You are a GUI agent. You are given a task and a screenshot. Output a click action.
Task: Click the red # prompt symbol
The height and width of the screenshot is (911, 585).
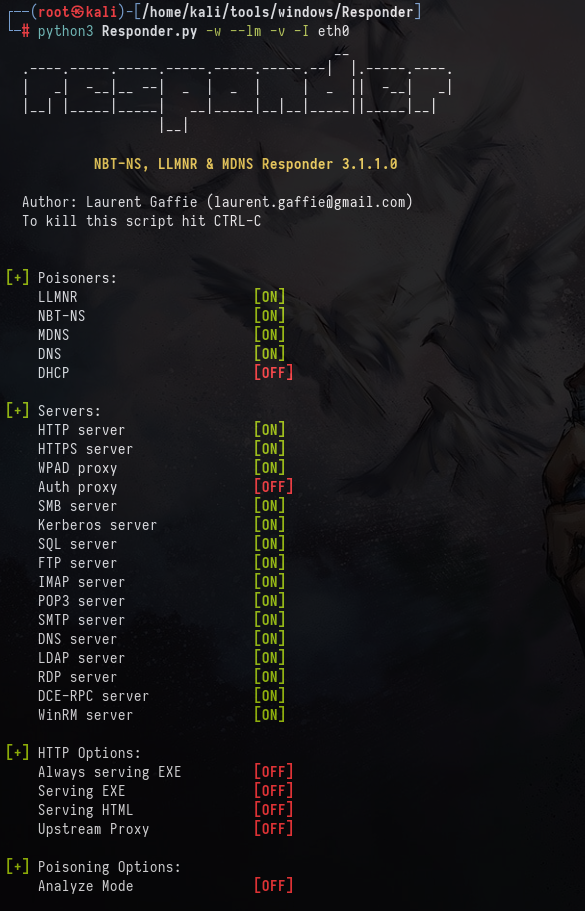[x=26, y=31]
